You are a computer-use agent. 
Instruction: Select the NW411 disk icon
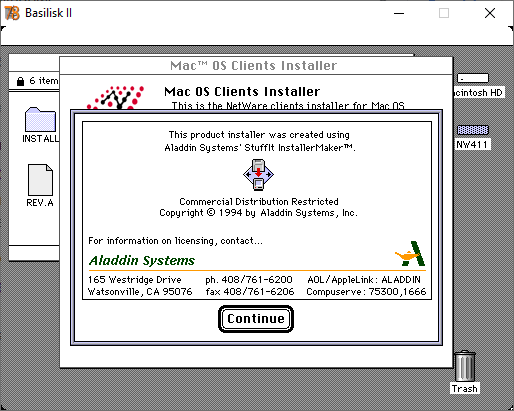473,130
